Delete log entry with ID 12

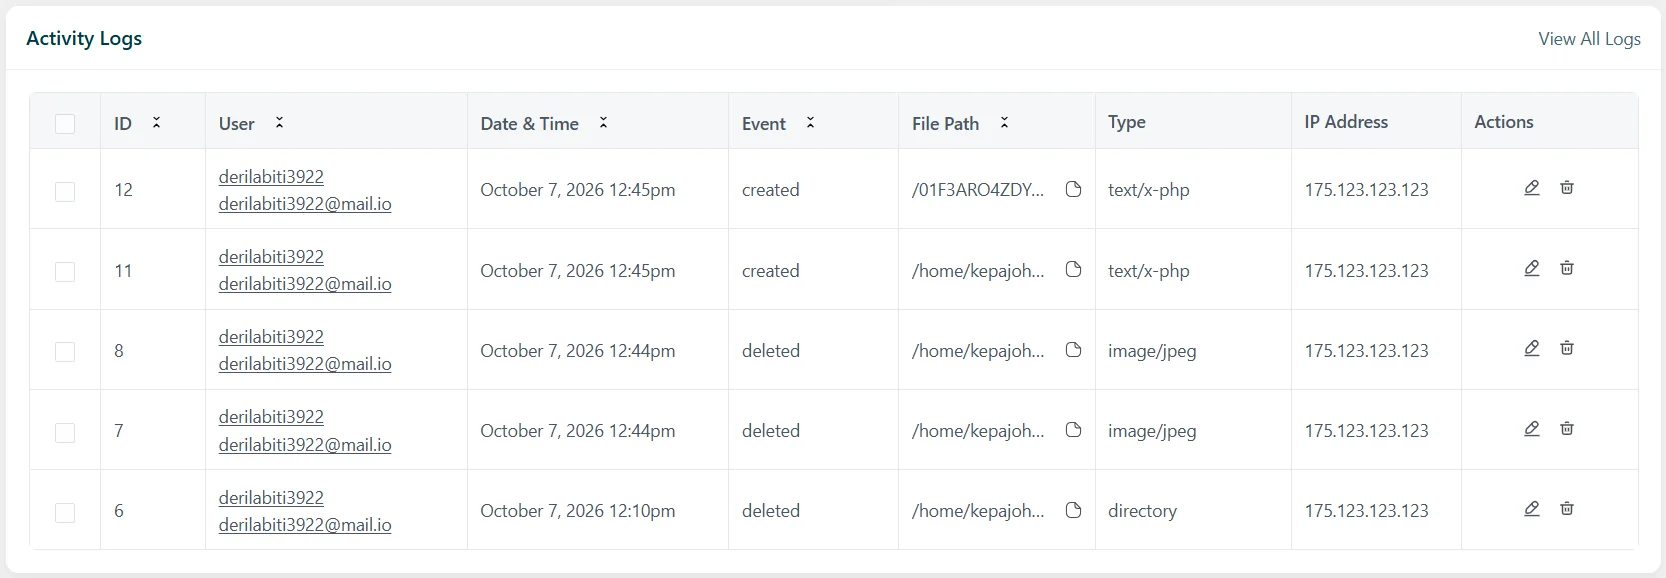[1567, 188]
